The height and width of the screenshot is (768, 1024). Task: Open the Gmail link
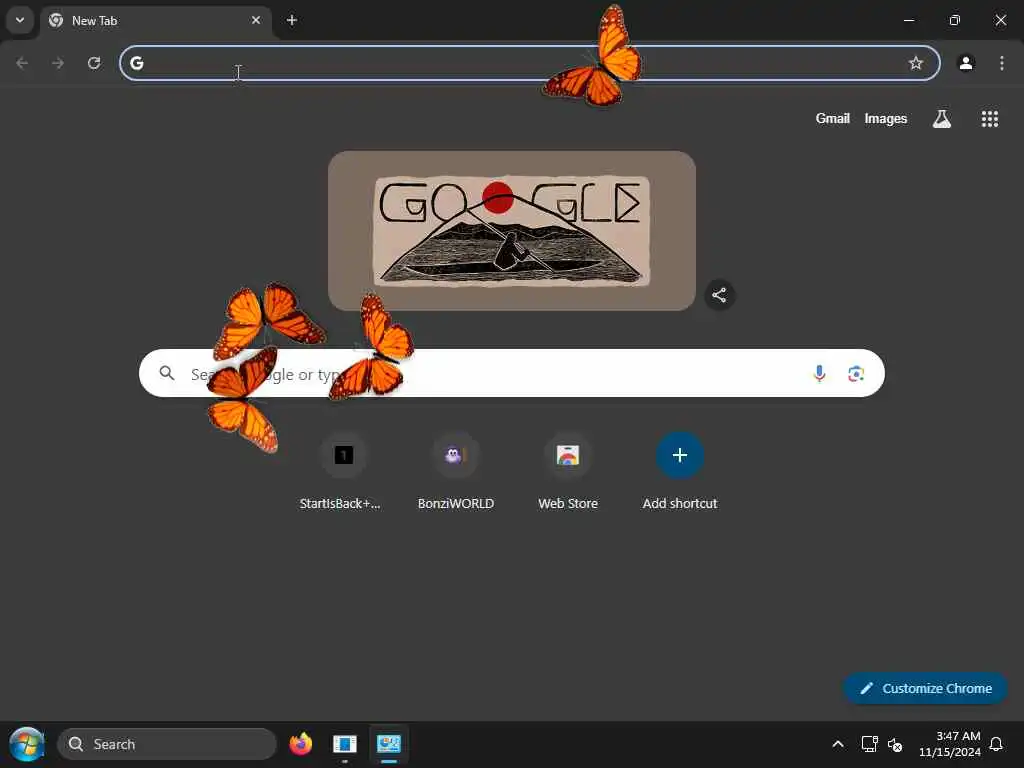(x=832, y=118)
